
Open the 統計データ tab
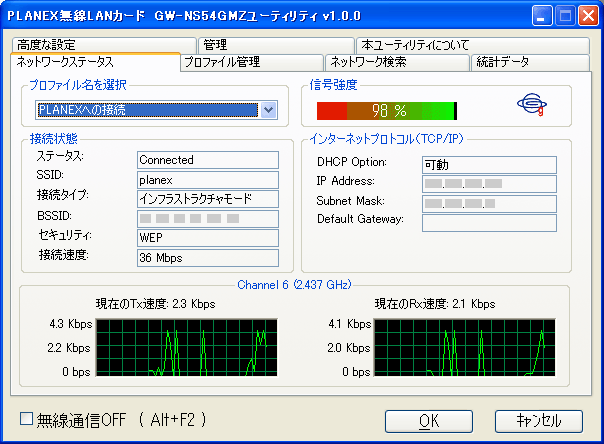point(530,62)
